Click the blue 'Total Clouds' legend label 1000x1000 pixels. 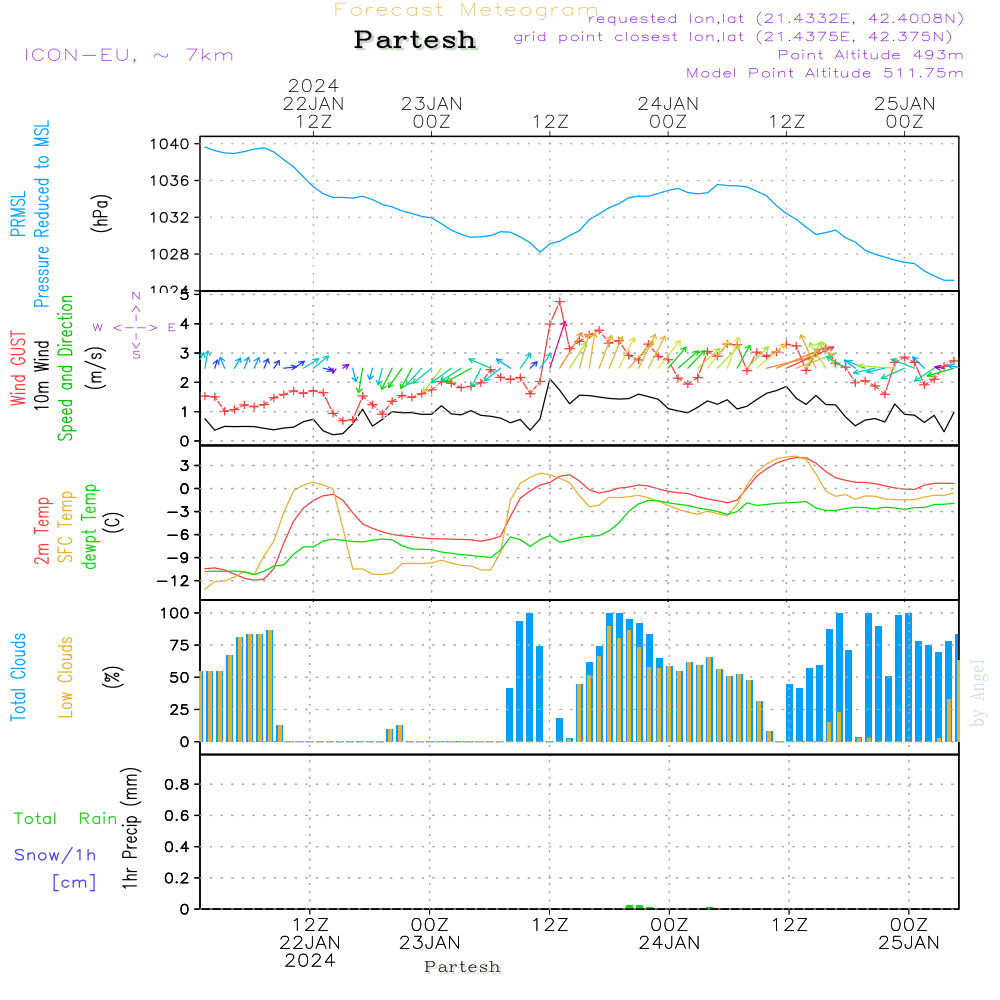pos(18,677)
